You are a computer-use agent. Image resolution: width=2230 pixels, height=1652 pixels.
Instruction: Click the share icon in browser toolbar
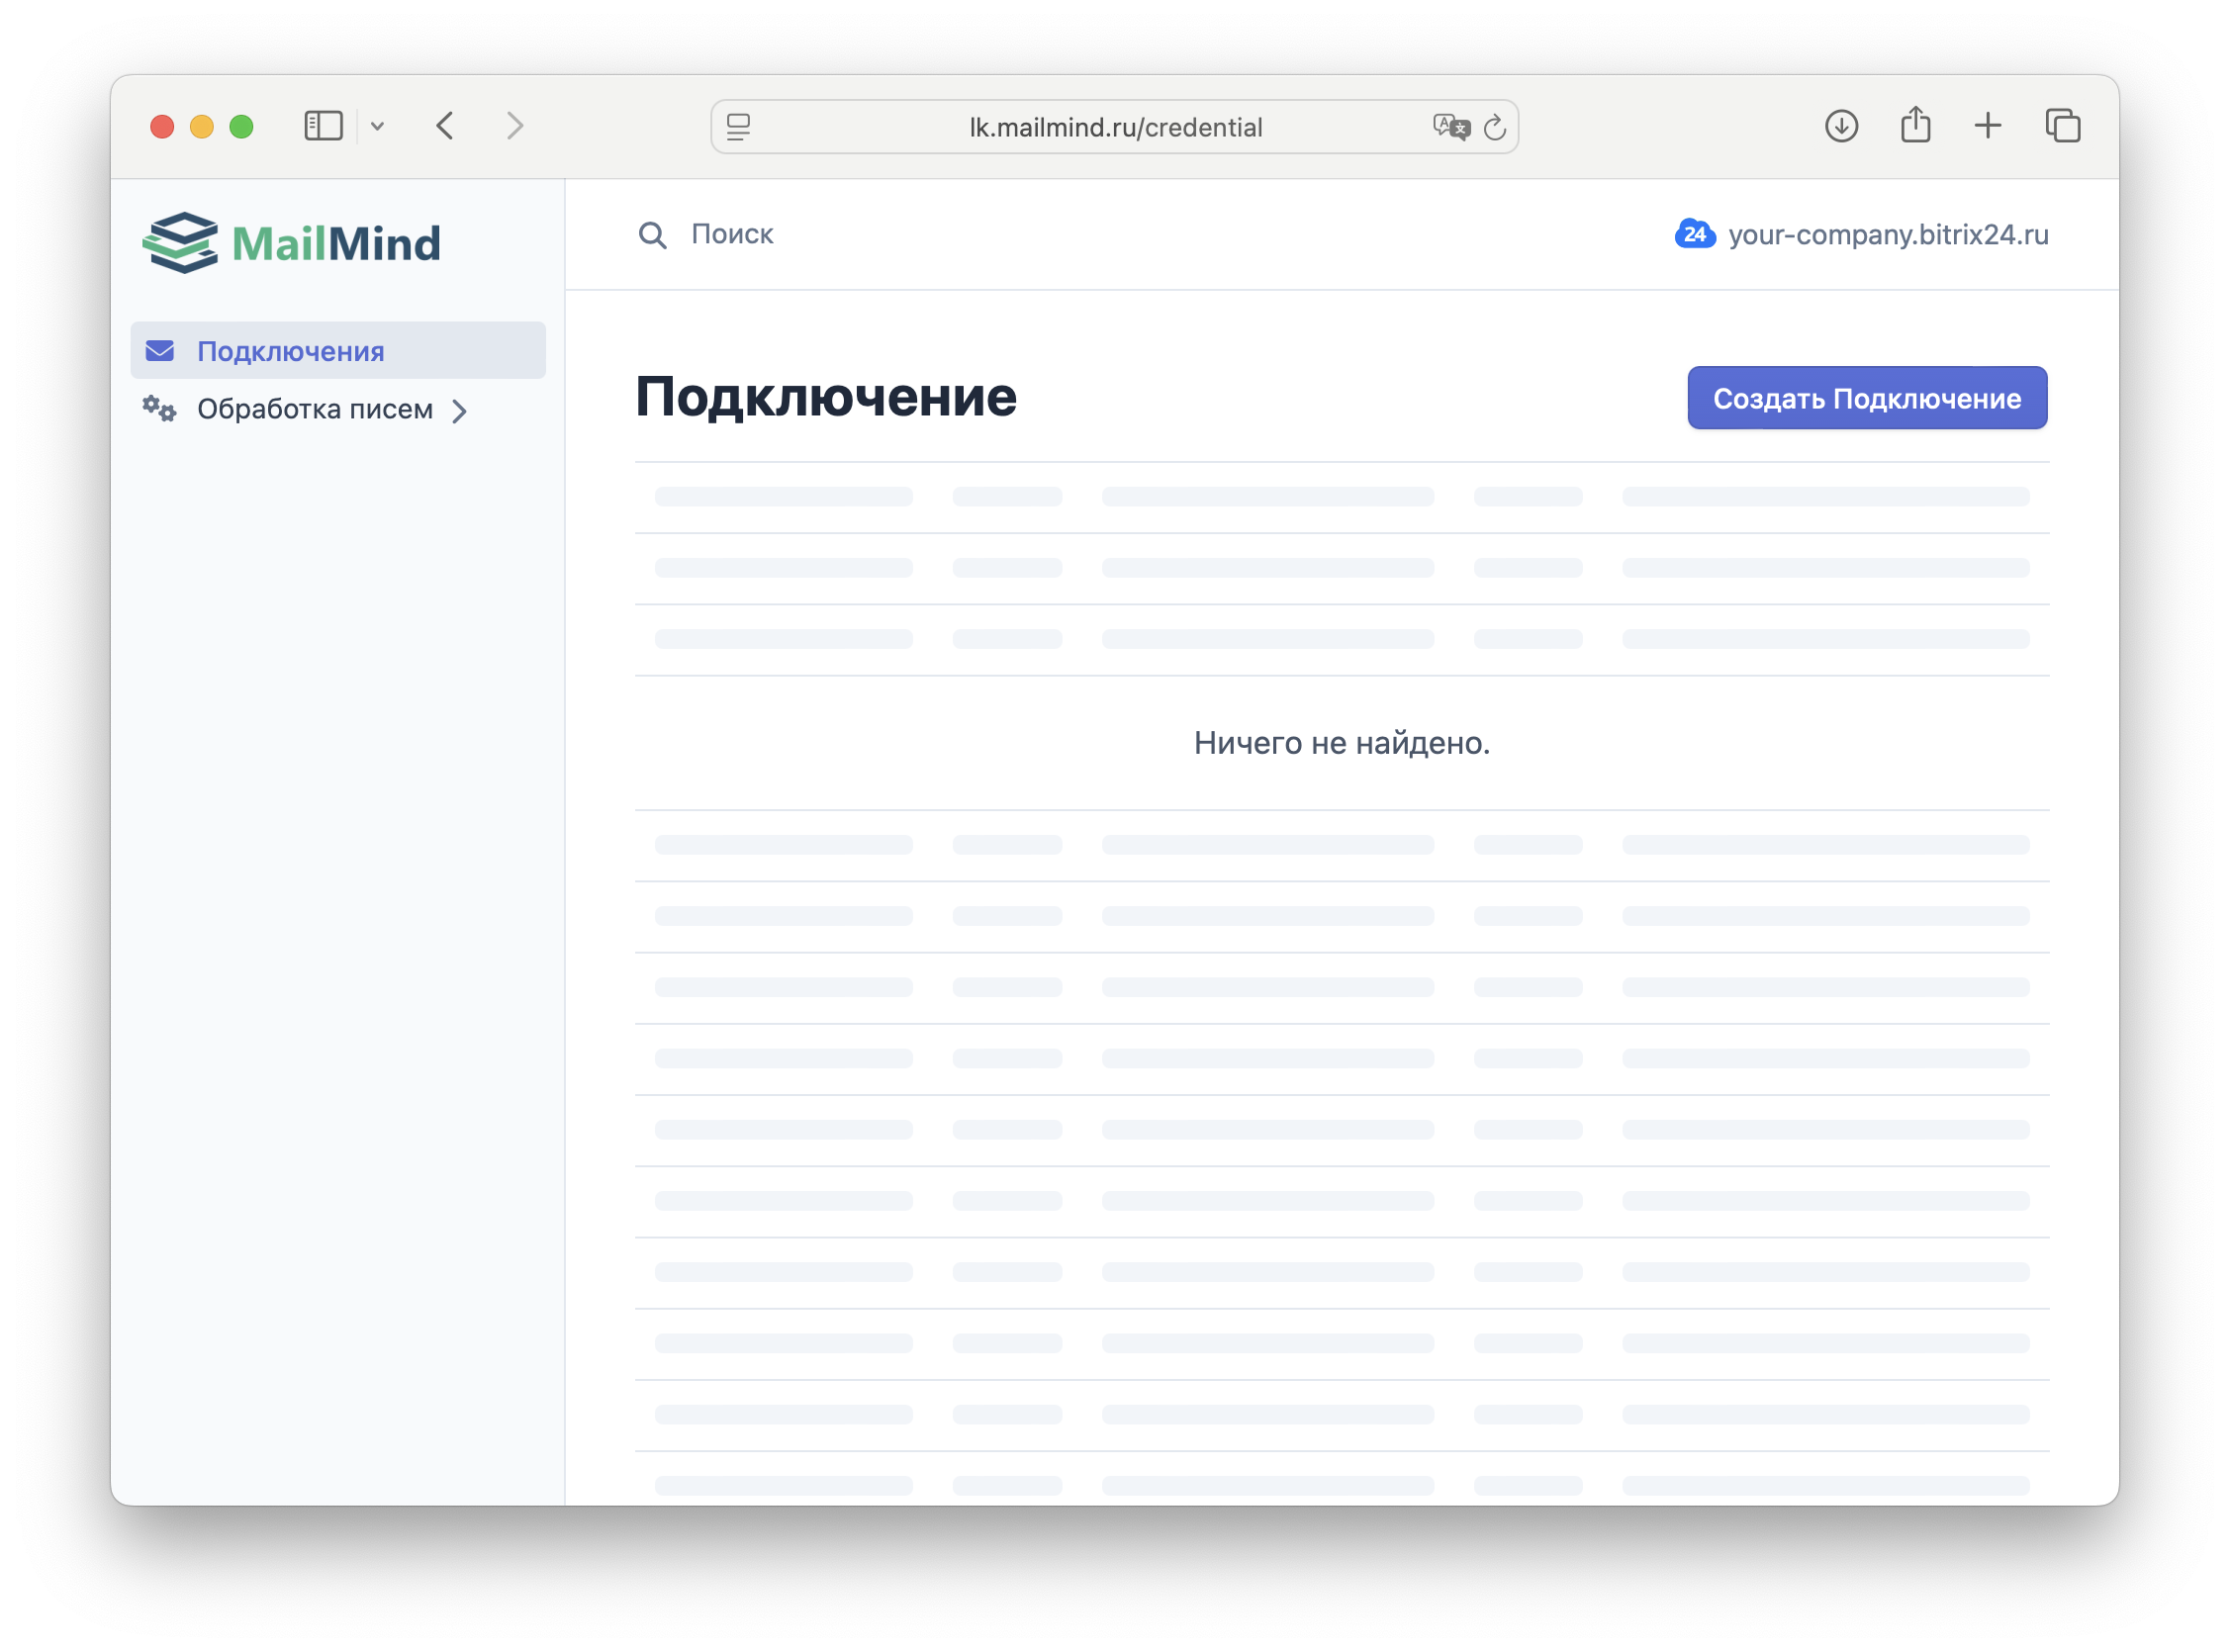(x=1915, y=124)
